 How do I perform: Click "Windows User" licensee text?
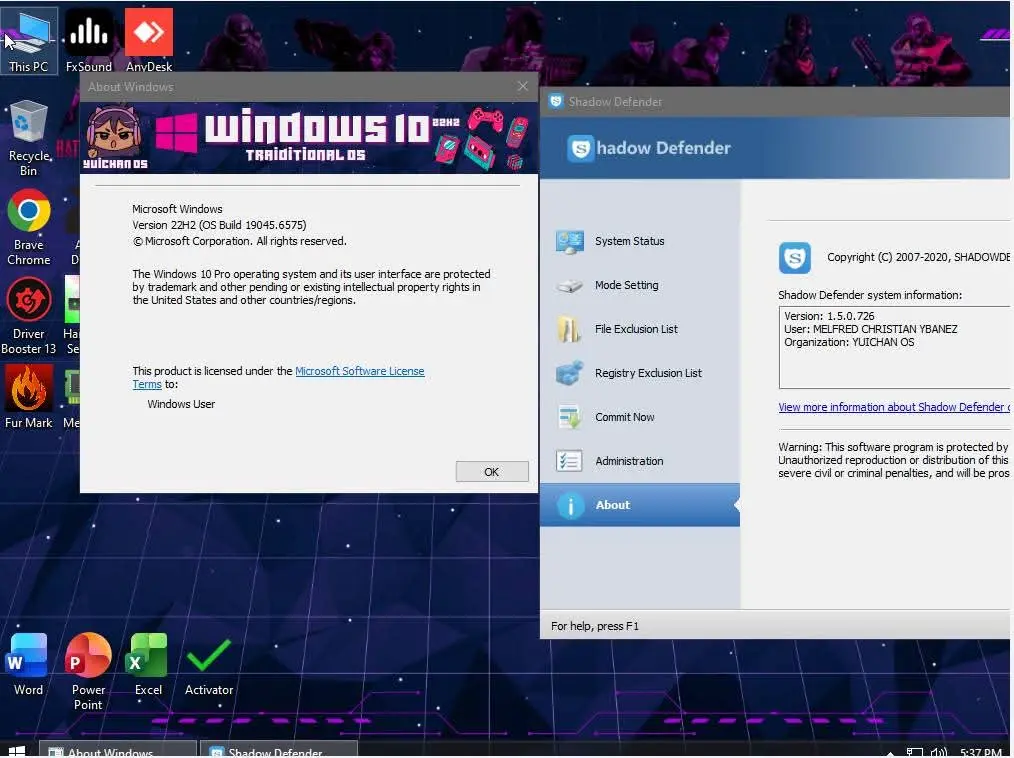coord(181,404)
